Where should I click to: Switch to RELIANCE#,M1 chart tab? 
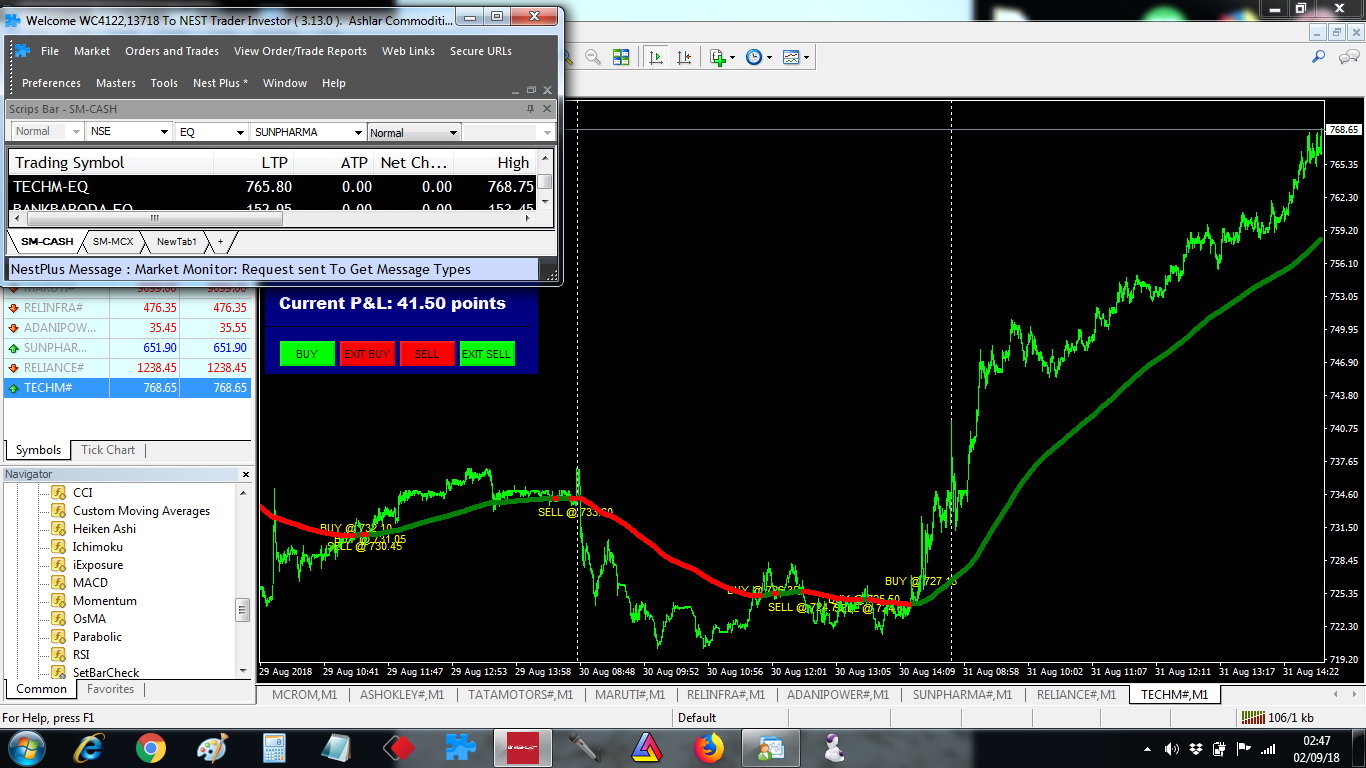tap(1078, 694)
